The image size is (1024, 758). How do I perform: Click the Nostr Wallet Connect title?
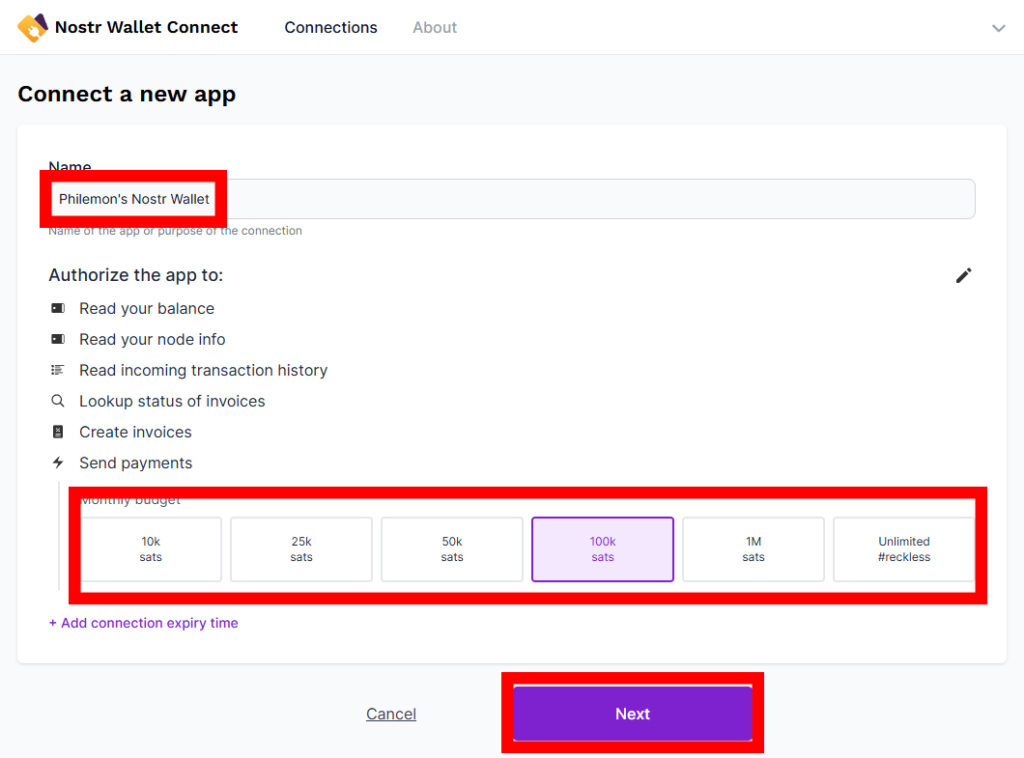[146, 27]
